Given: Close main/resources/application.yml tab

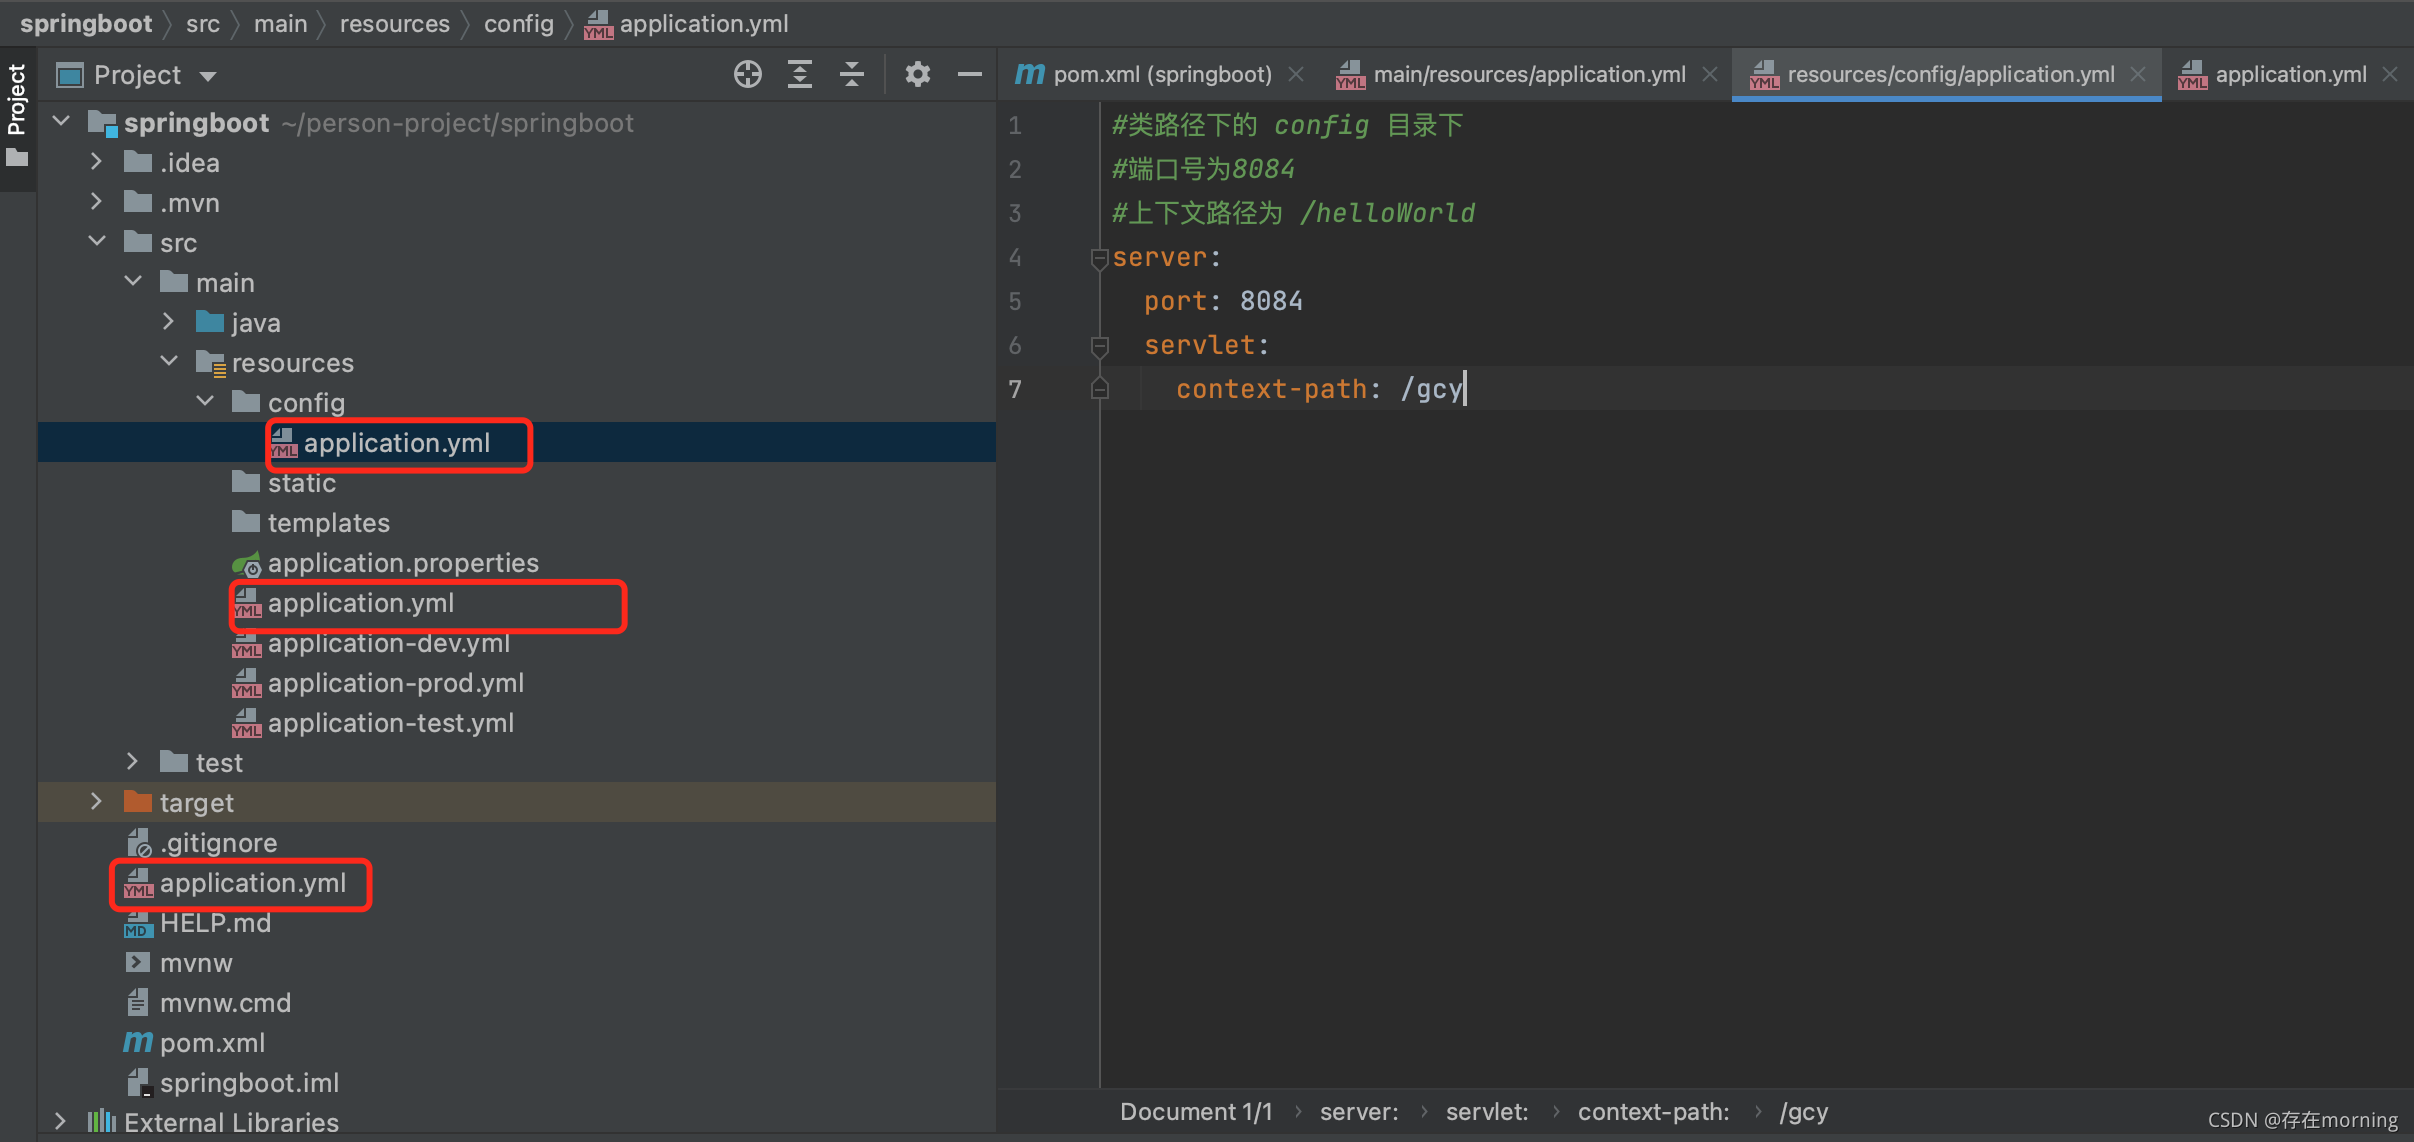Looking at the screenshot, I should 1710,74.
